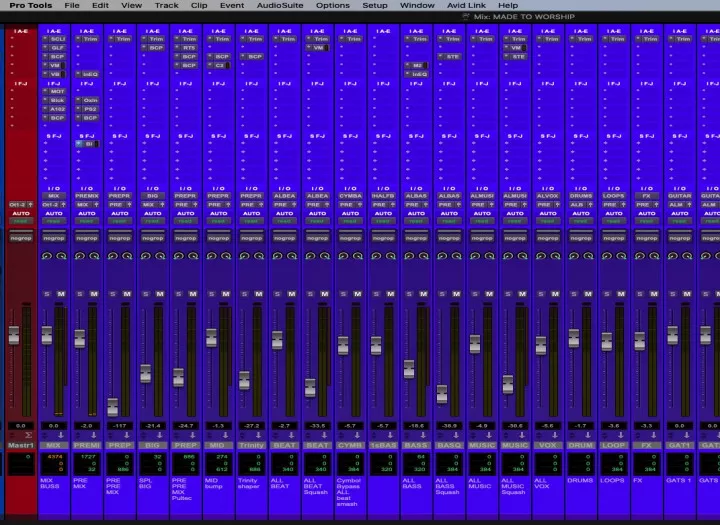
Task: Open the nogrop group selector on MIX track
Action: tap(54, 238)
